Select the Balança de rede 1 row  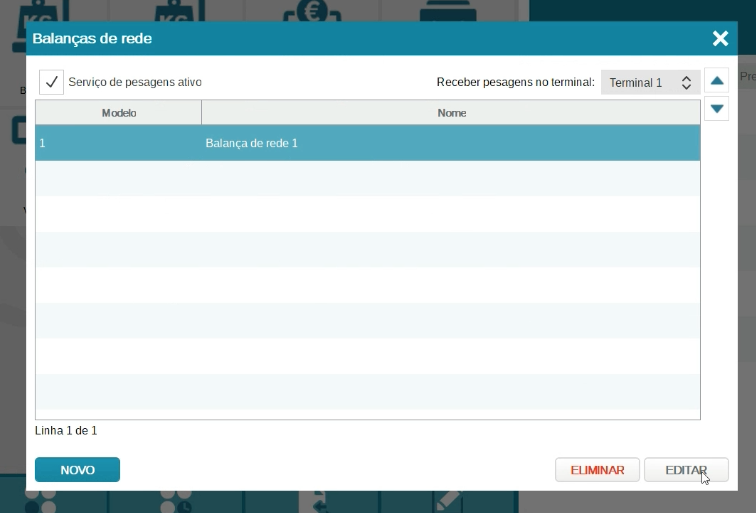coord(367,143)
